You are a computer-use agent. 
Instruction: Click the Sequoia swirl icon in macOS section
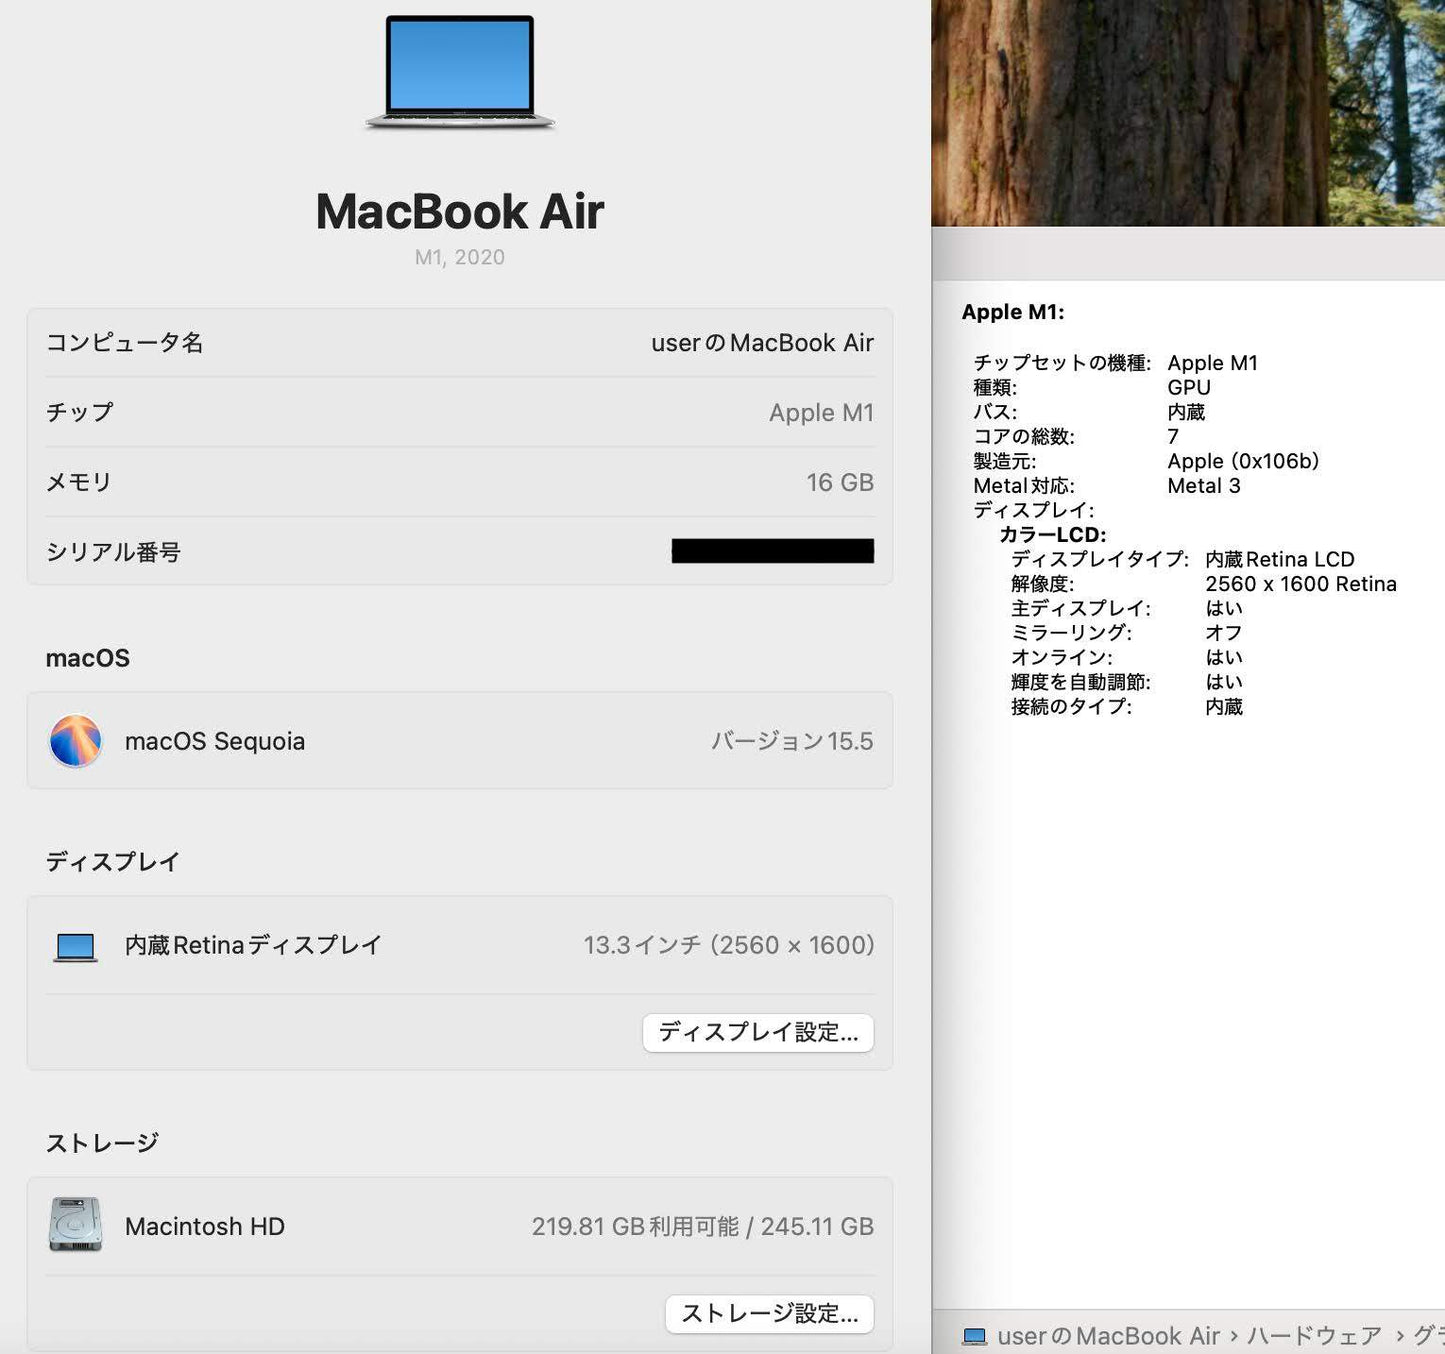point(75,741)
